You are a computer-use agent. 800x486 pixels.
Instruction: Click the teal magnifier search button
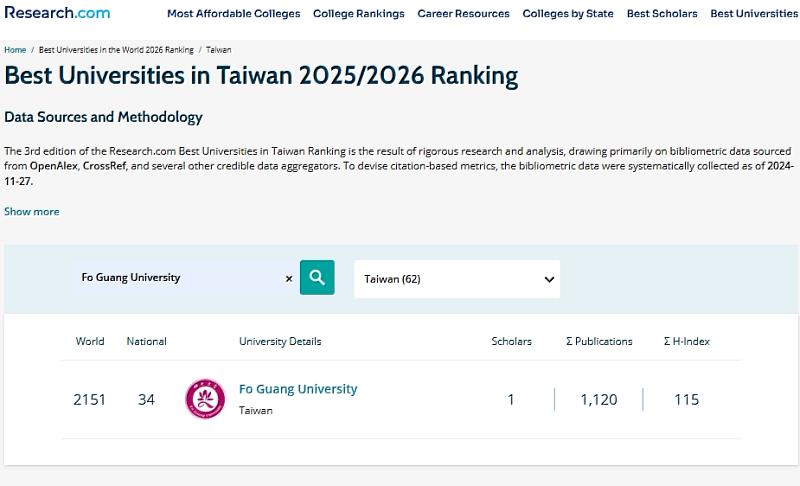317,277
